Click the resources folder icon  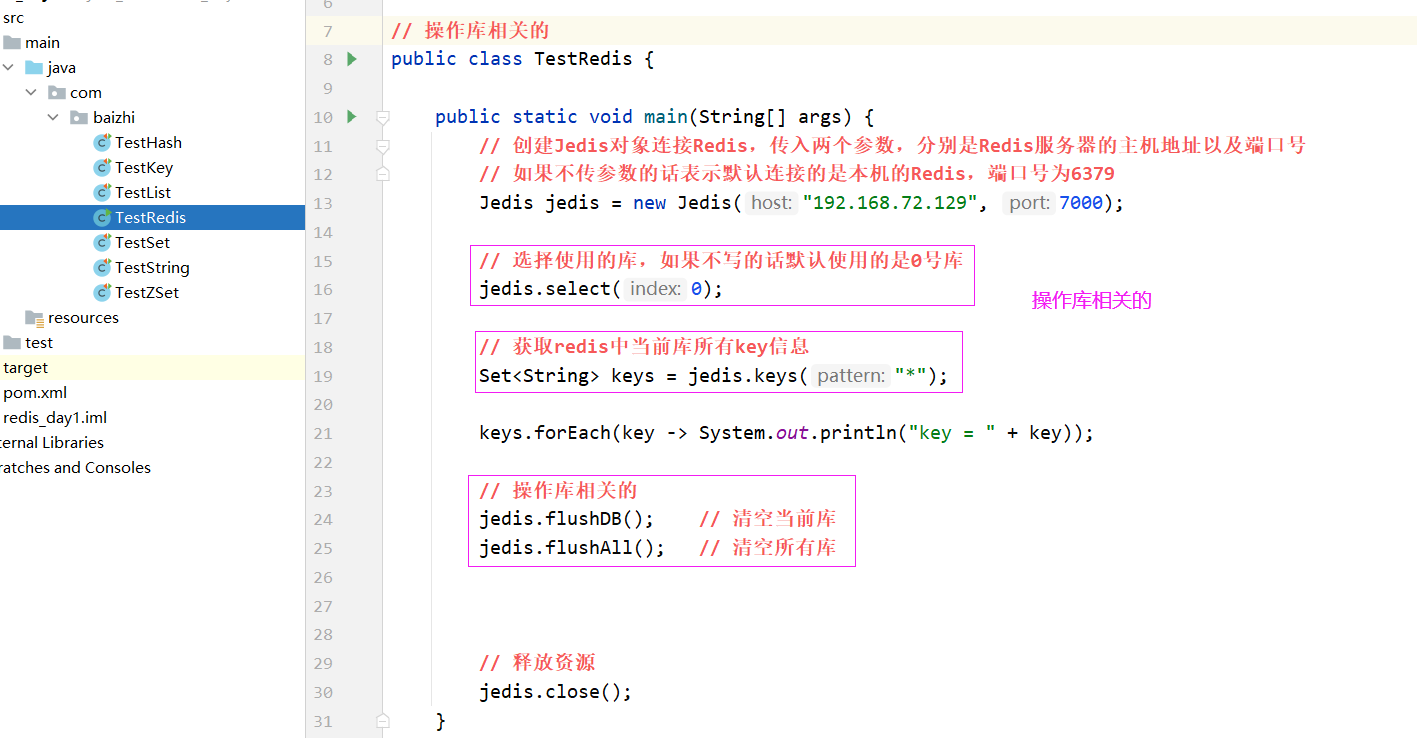coord(34,317)
